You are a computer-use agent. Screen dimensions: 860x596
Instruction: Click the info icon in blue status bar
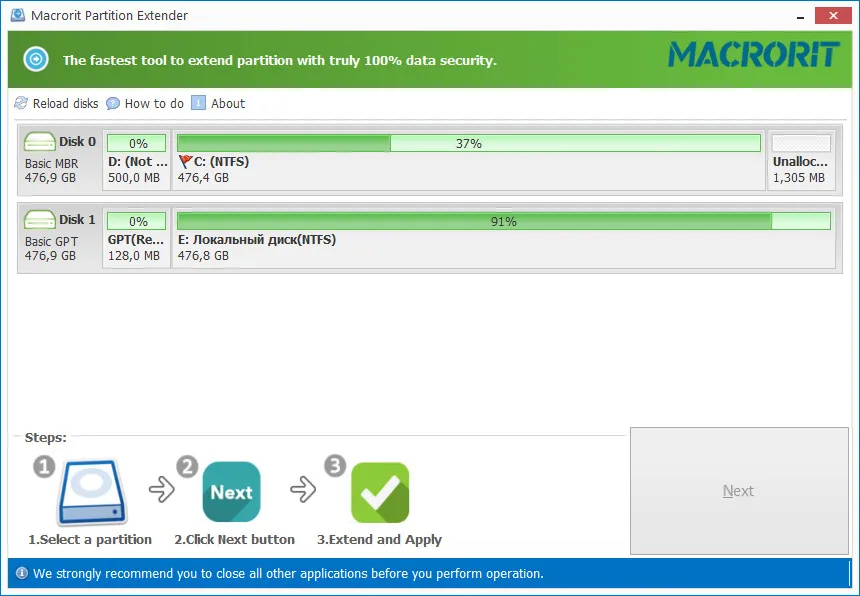coord(22,574)
